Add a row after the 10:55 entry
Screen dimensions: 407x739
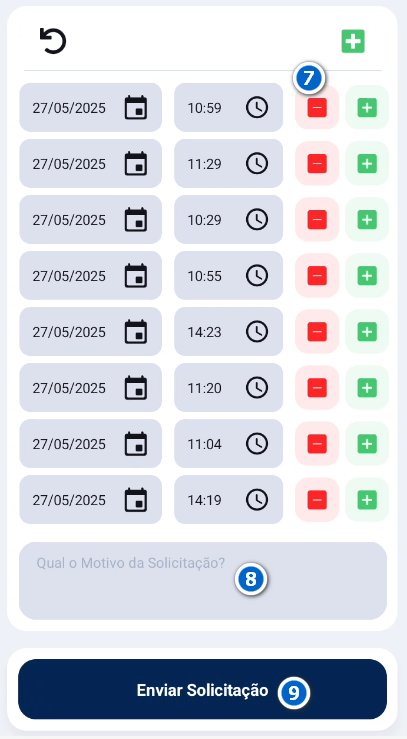(367, 276)
